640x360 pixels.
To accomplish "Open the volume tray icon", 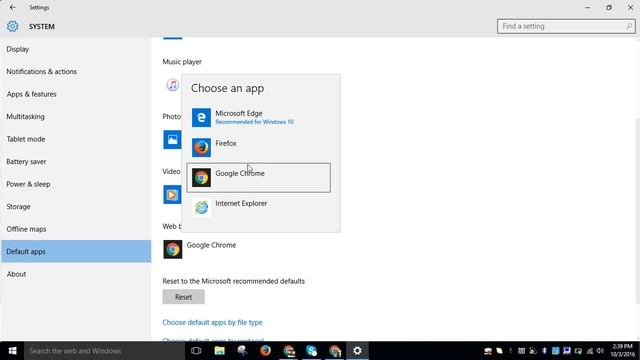I will [x=600, y=351].
